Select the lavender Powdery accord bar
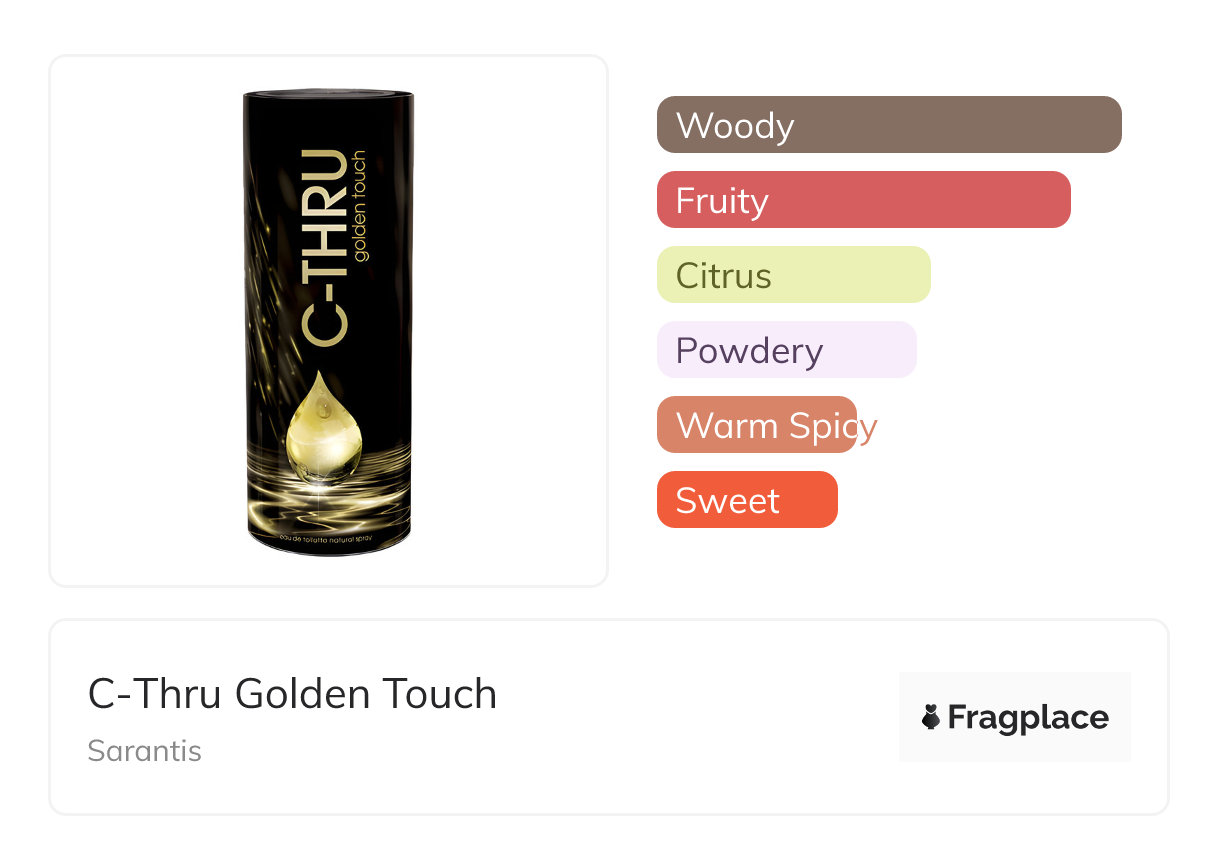Screen dimensions: 1218x864 786,350
